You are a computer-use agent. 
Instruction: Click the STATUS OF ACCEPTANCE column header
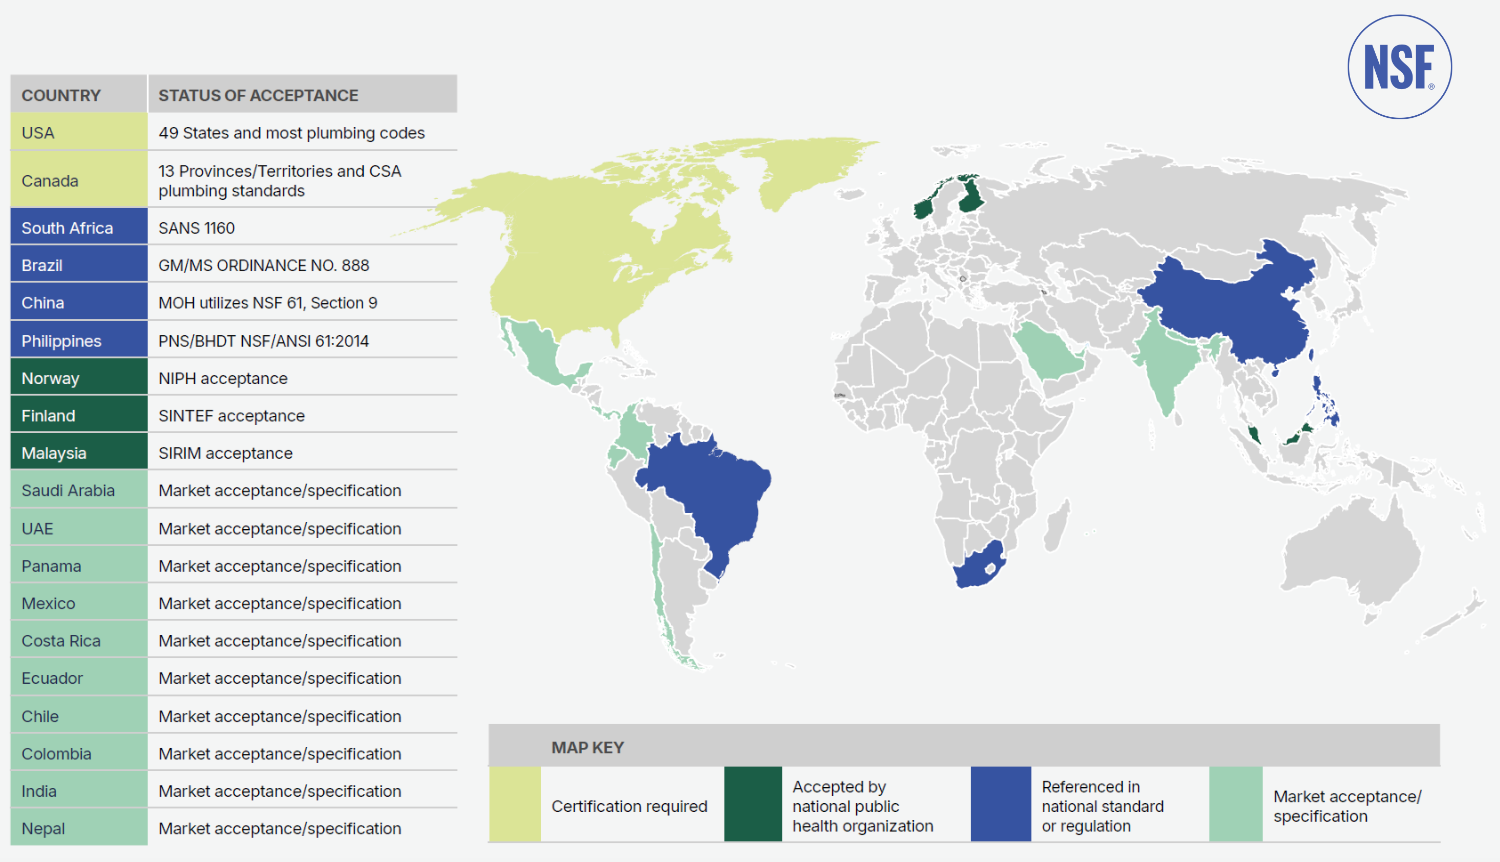coord(258,95)
